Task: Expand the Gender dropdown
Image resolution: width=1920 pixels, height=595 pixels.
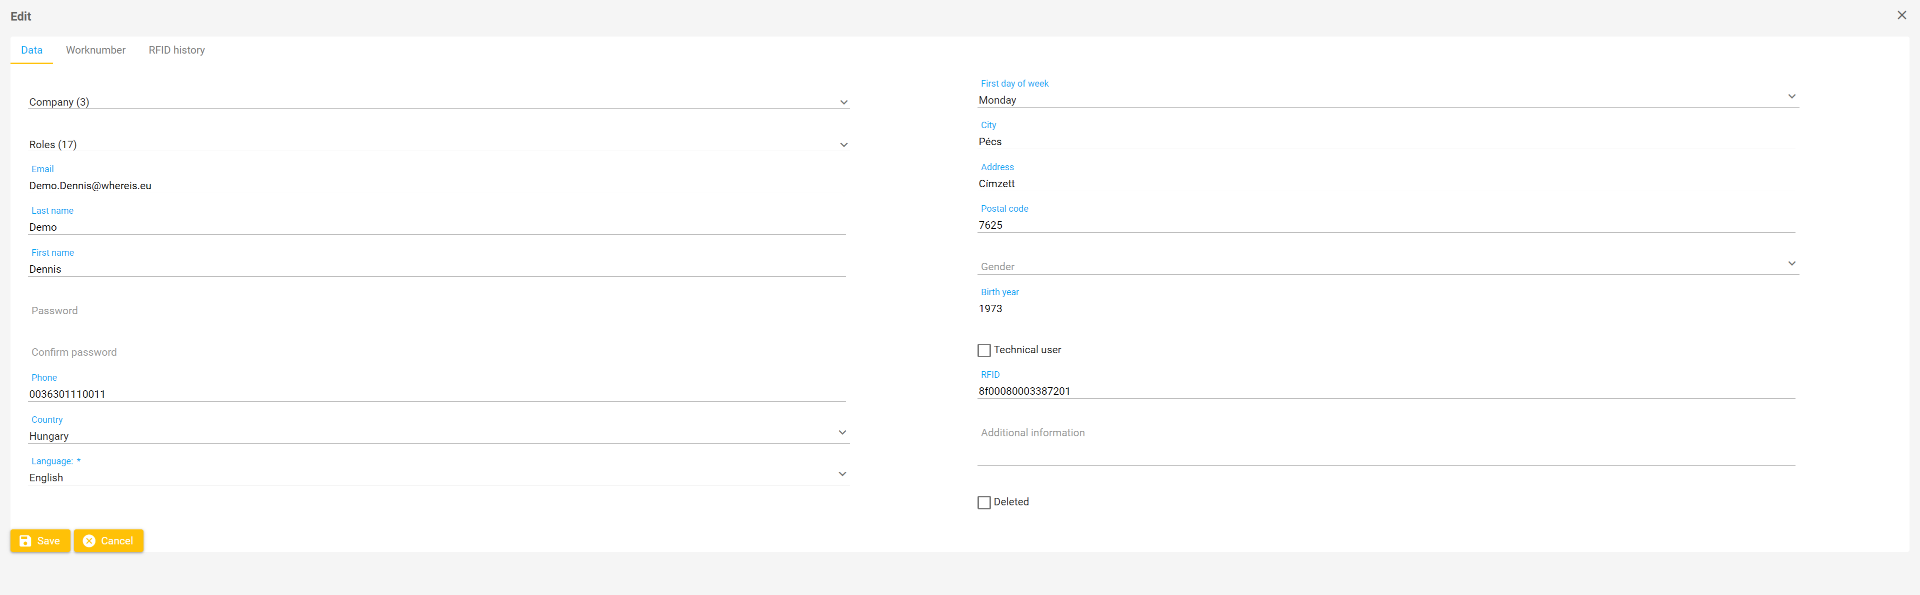Action: (x=1387, y=266)
